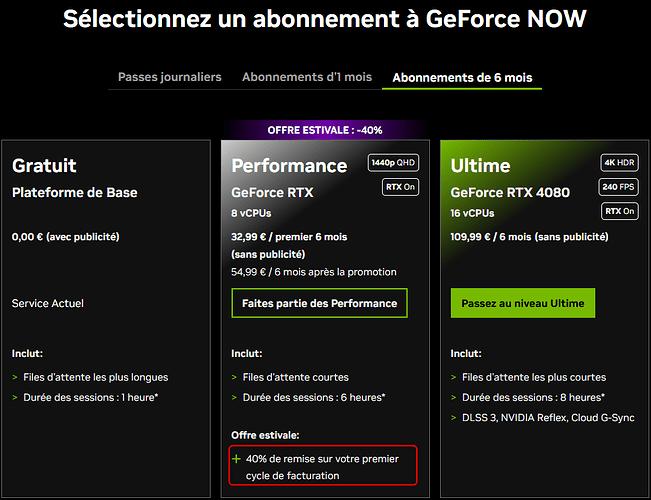Click the 1440p QHD badge
The width and height of the screenshot is (651, 500).
tap(393, 163)
